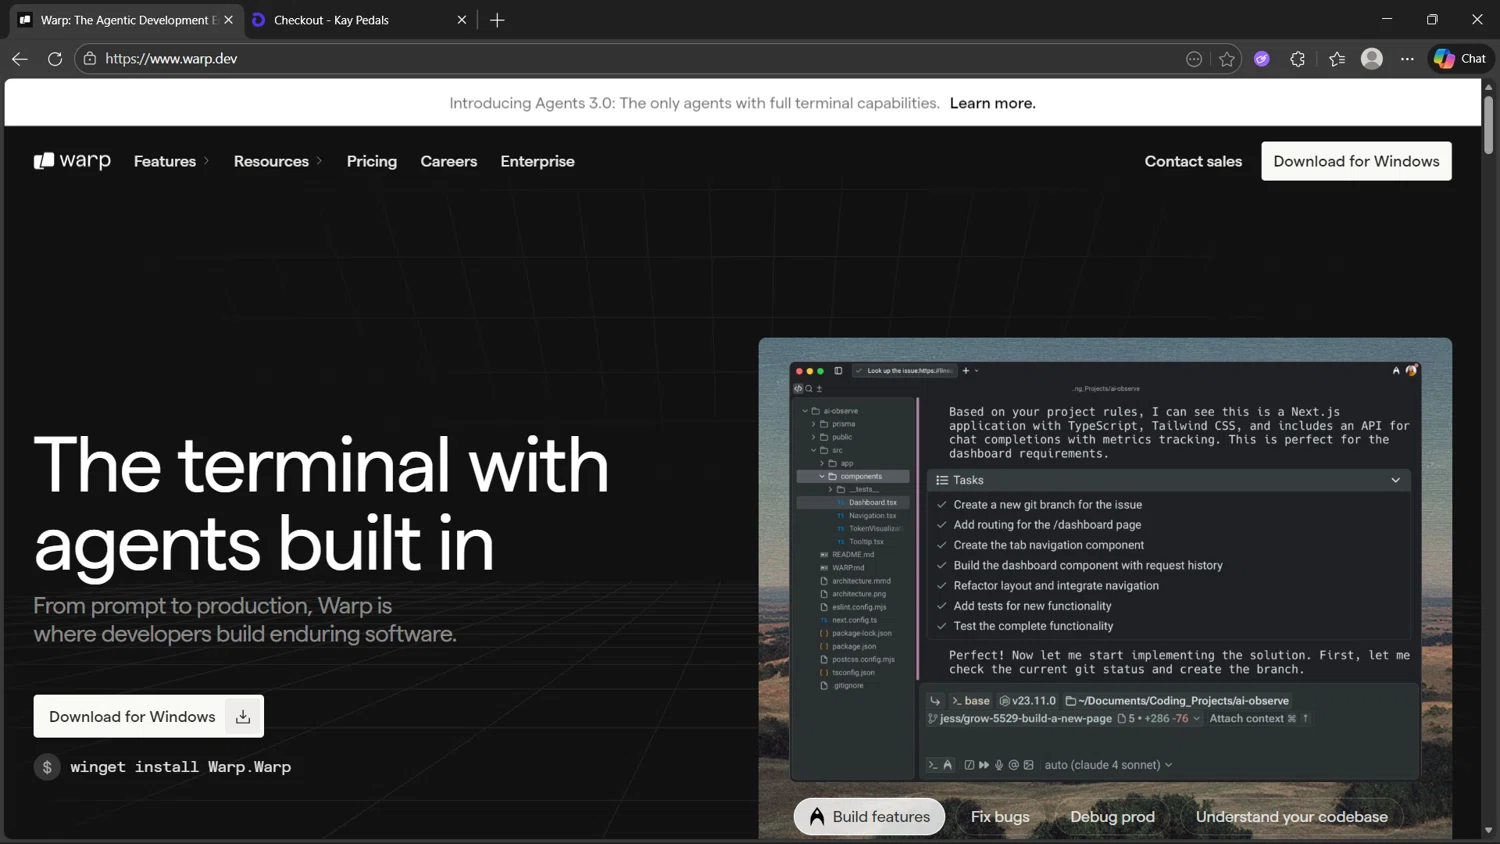Select the Look up the issue tab
This screenshot has width=1500, height=844.
(x=904, y=371)
